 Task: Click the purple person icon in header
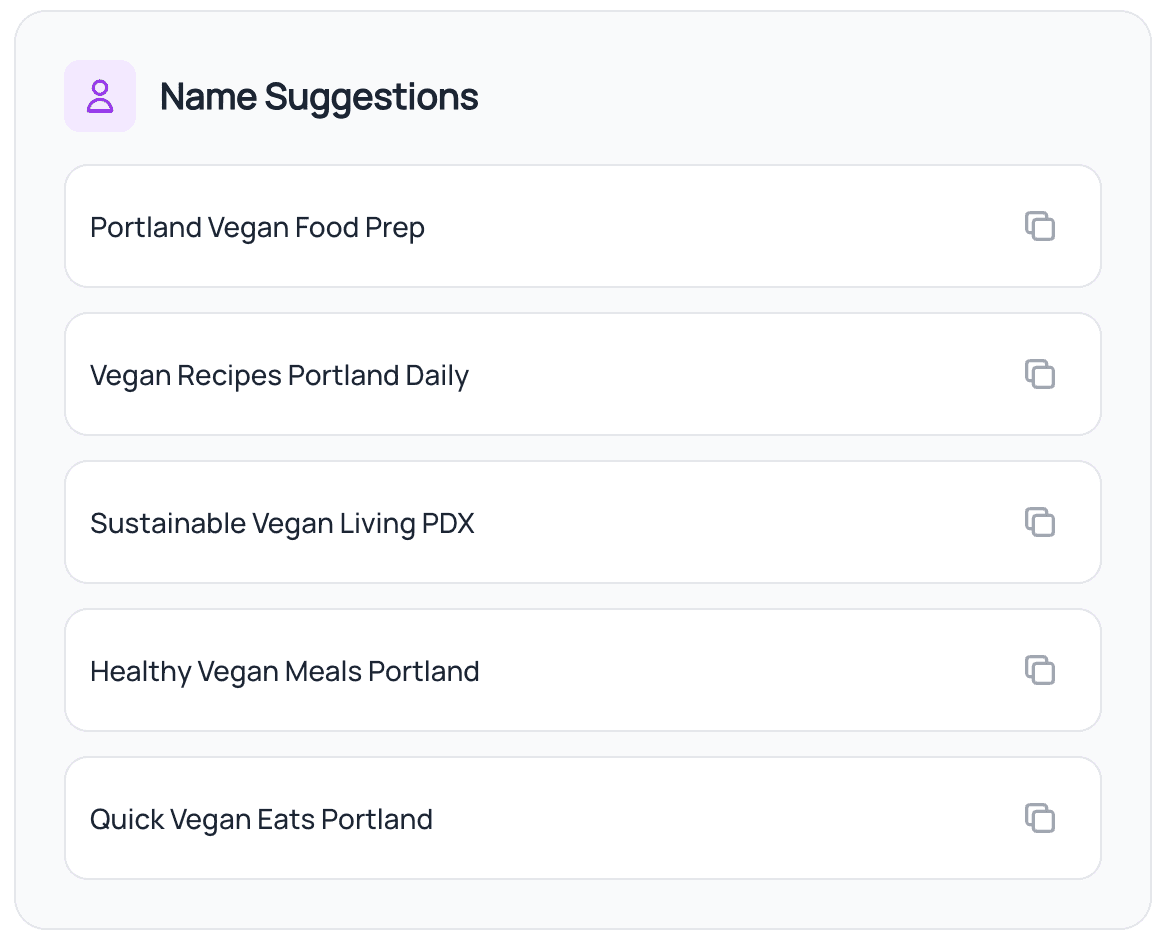tap(100, 96)
